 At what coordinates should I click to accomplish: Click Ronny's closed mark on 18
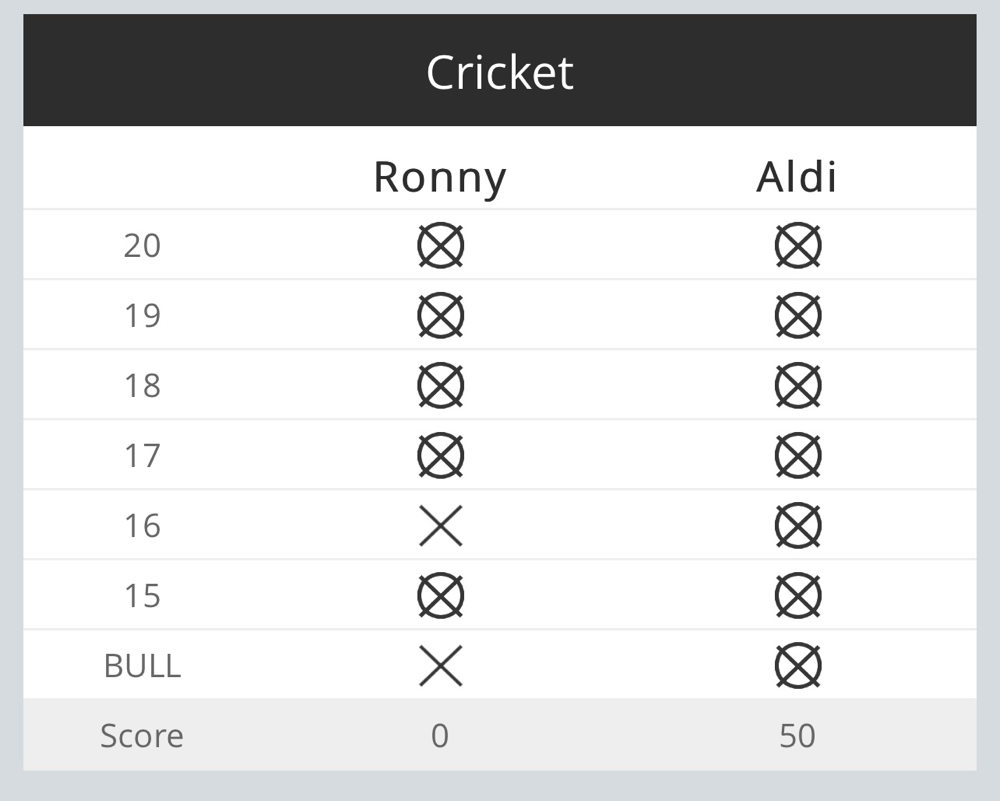click(441, 386)
